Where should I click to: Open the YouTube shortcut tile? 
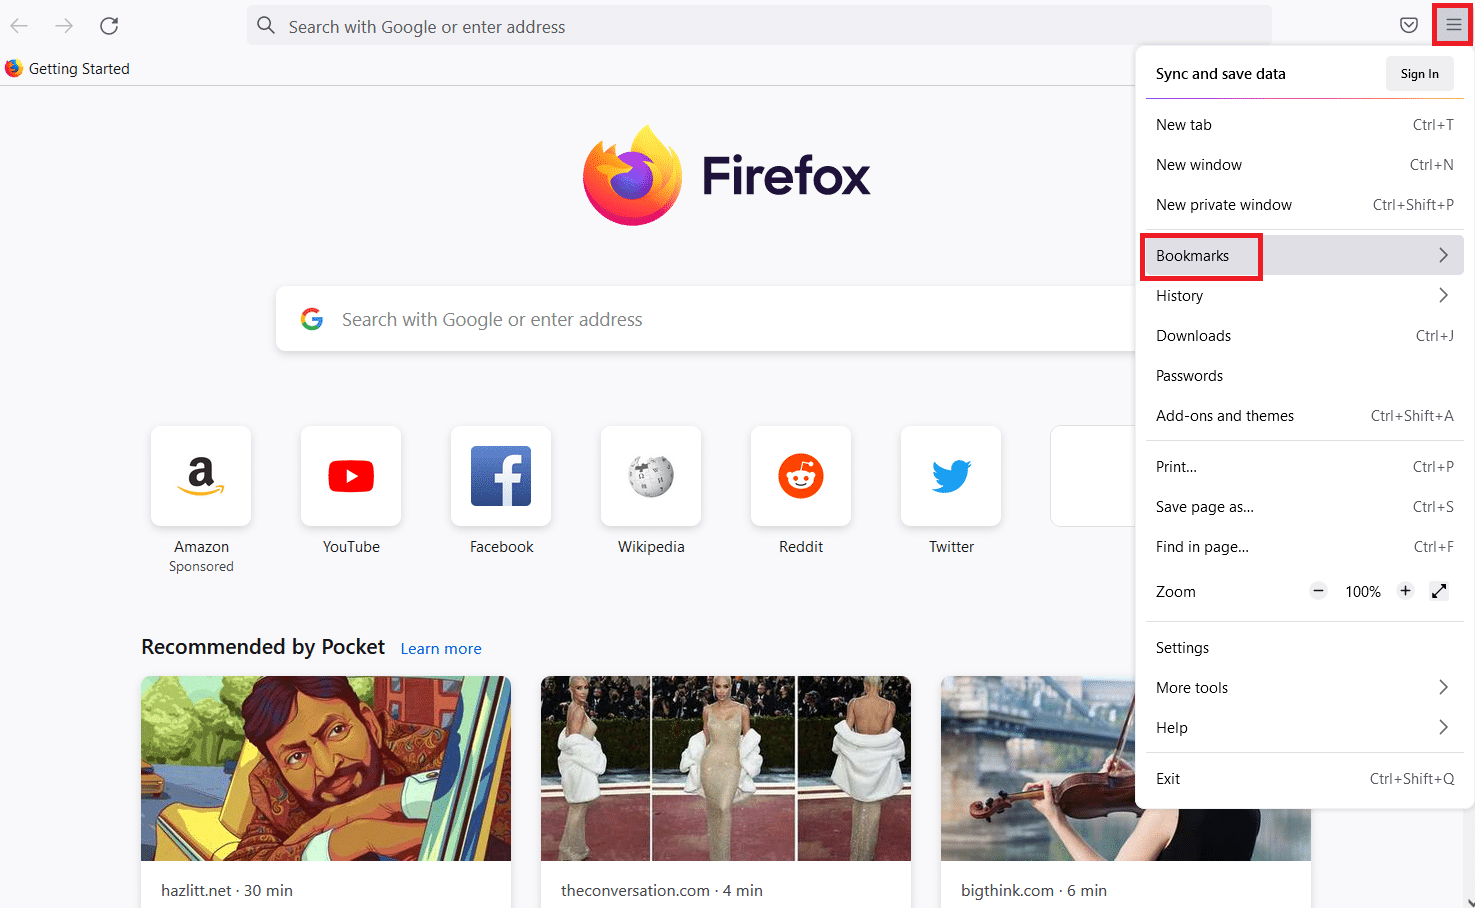(351, 476)
